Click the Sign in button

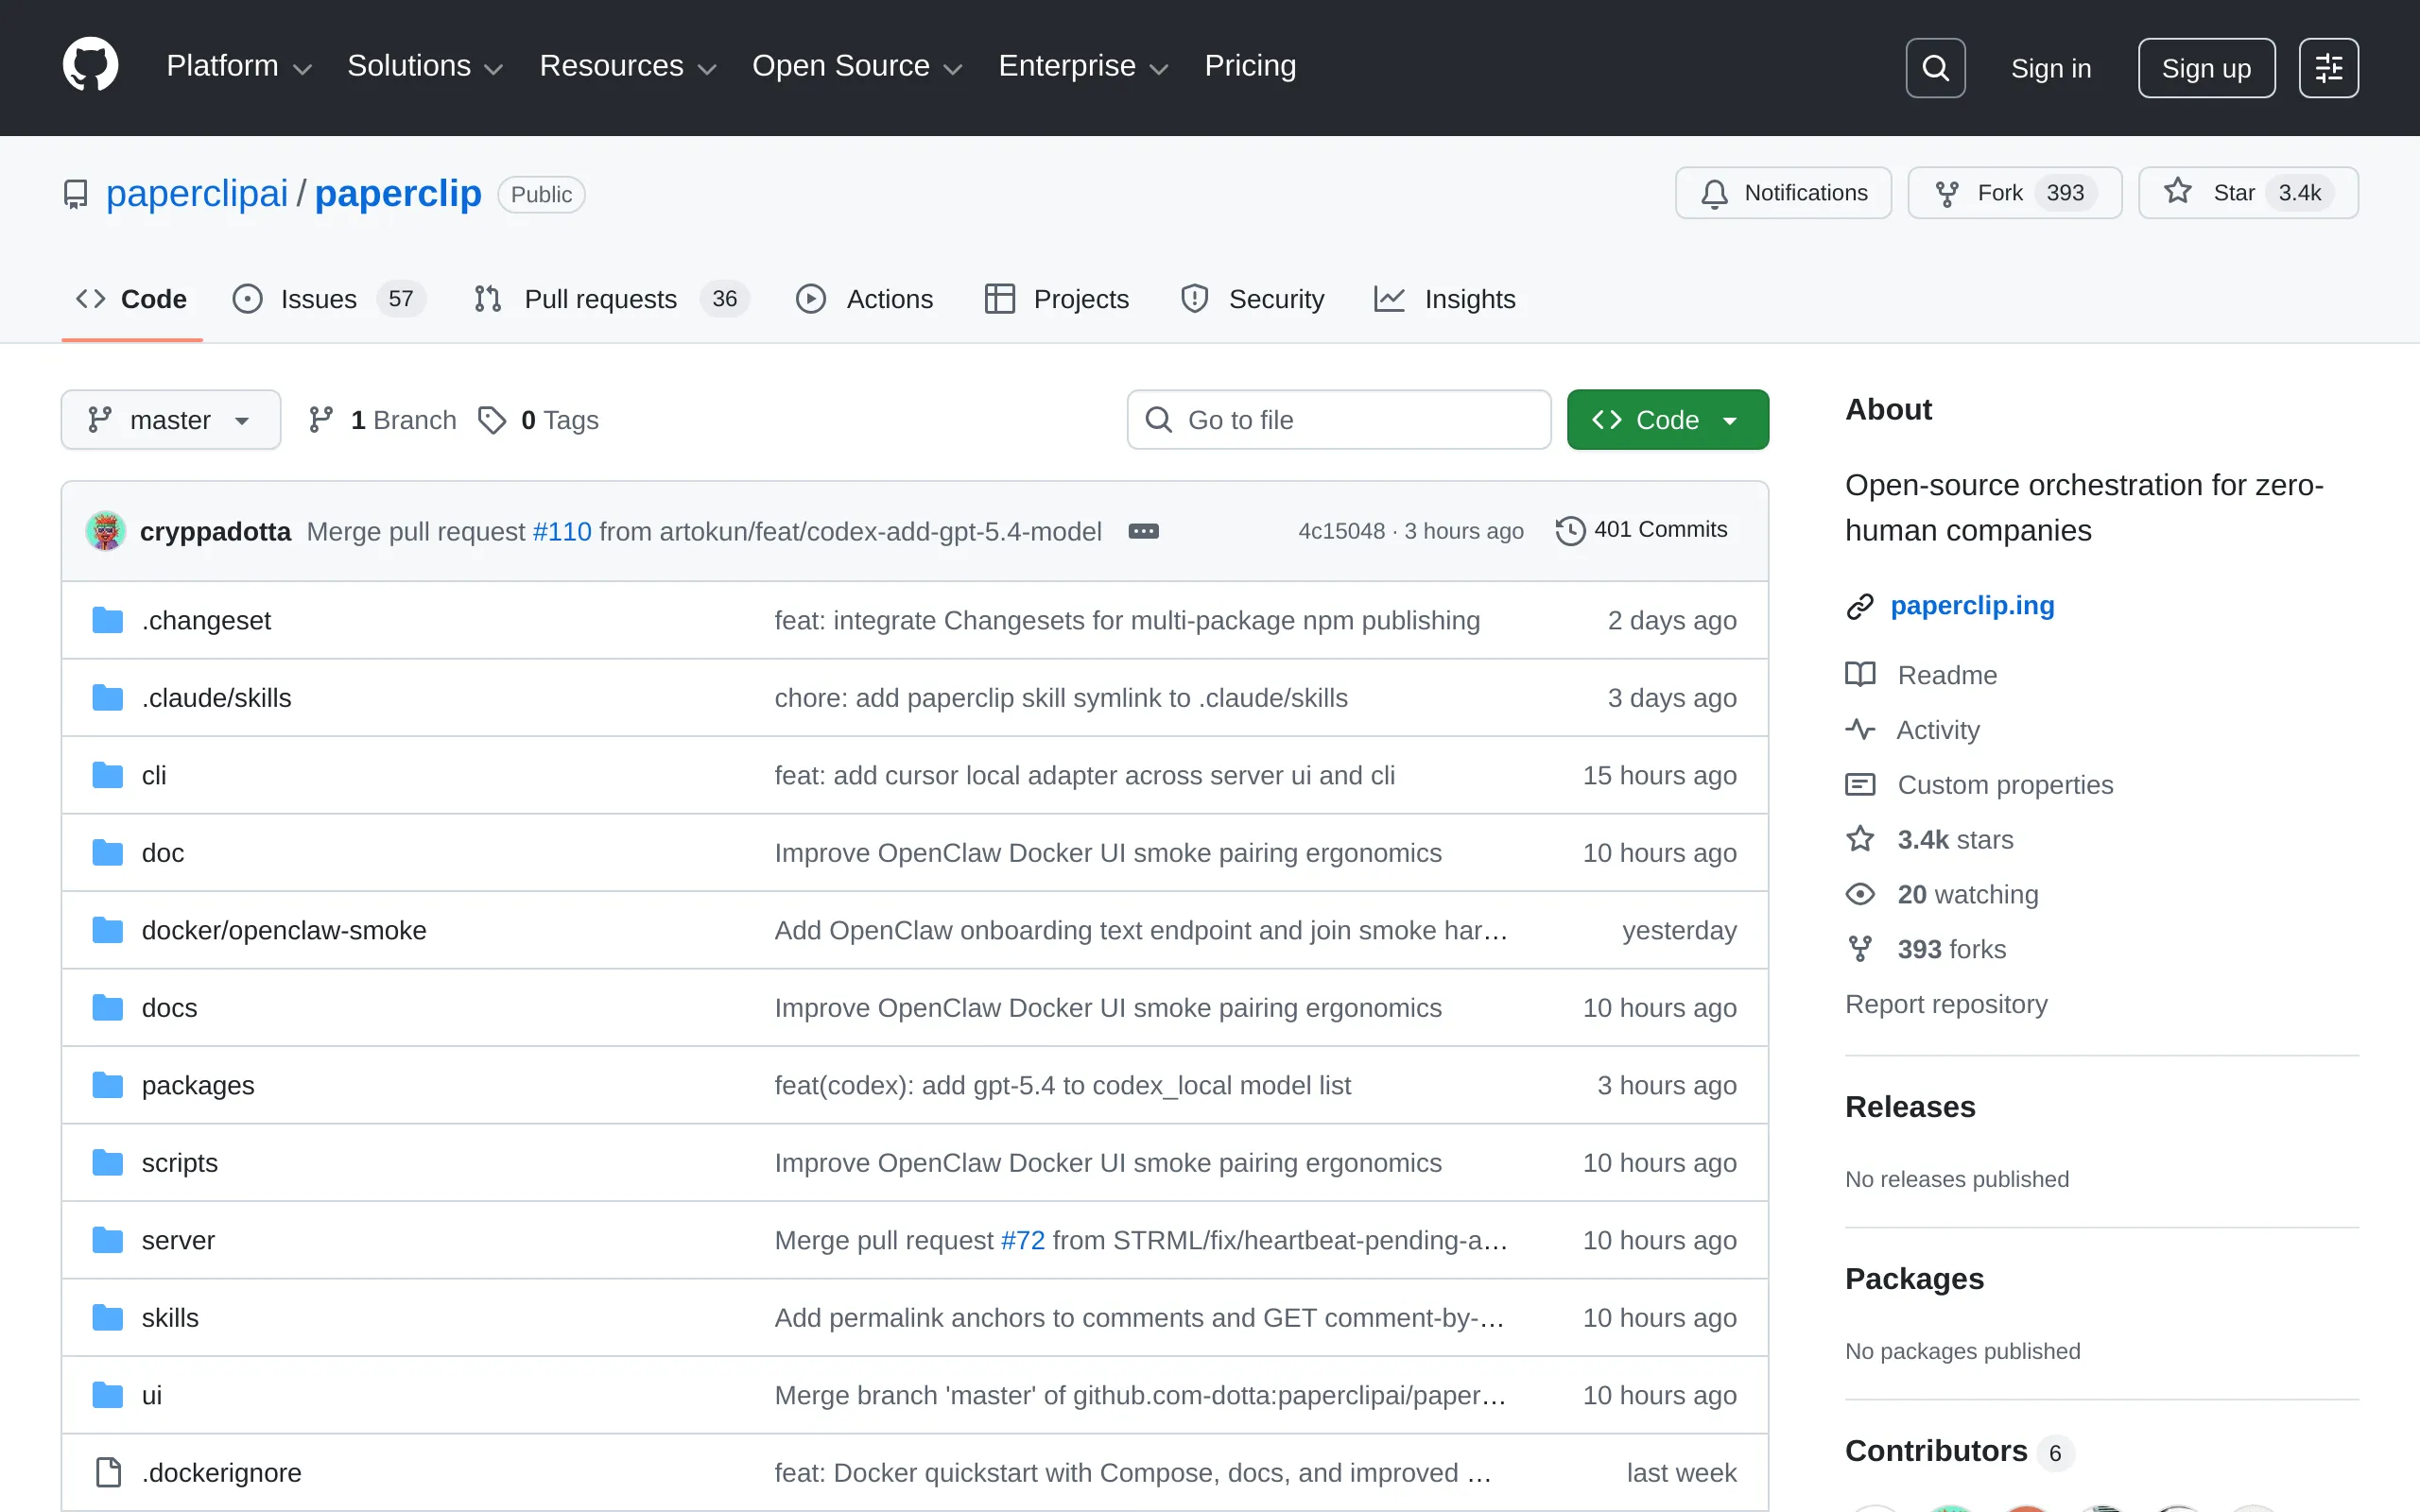[x=2050, y=67]
